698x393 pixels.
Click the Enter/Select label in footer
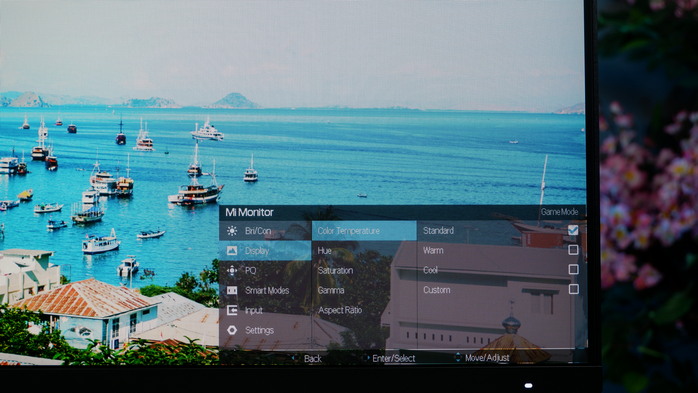394,358
